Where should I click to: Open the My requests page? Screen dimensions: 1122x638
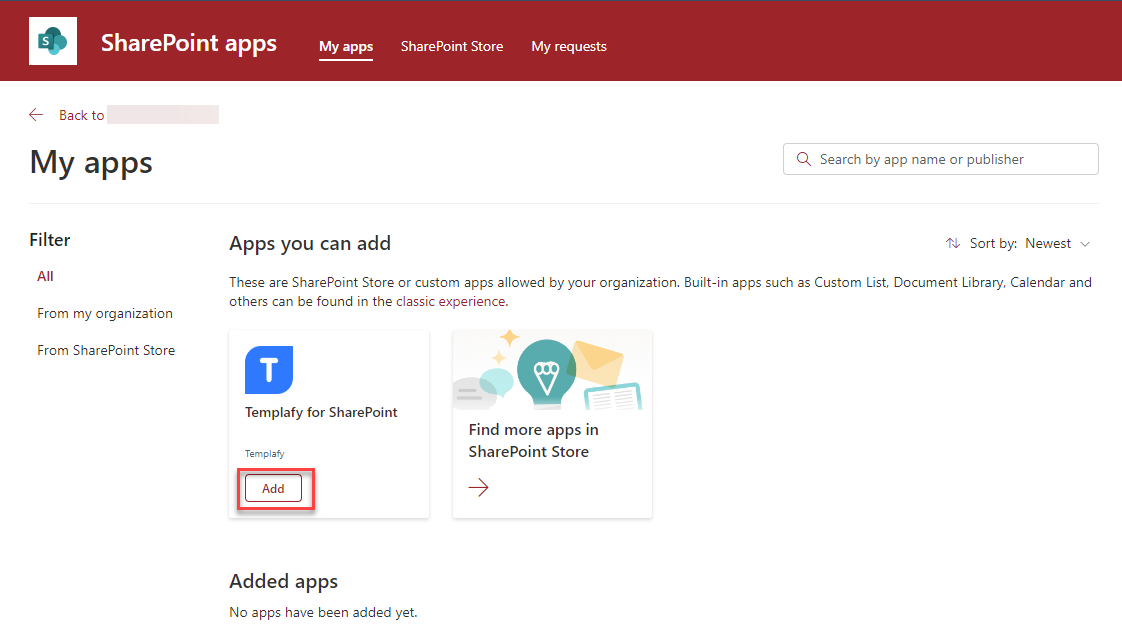[x=569, y=46]
